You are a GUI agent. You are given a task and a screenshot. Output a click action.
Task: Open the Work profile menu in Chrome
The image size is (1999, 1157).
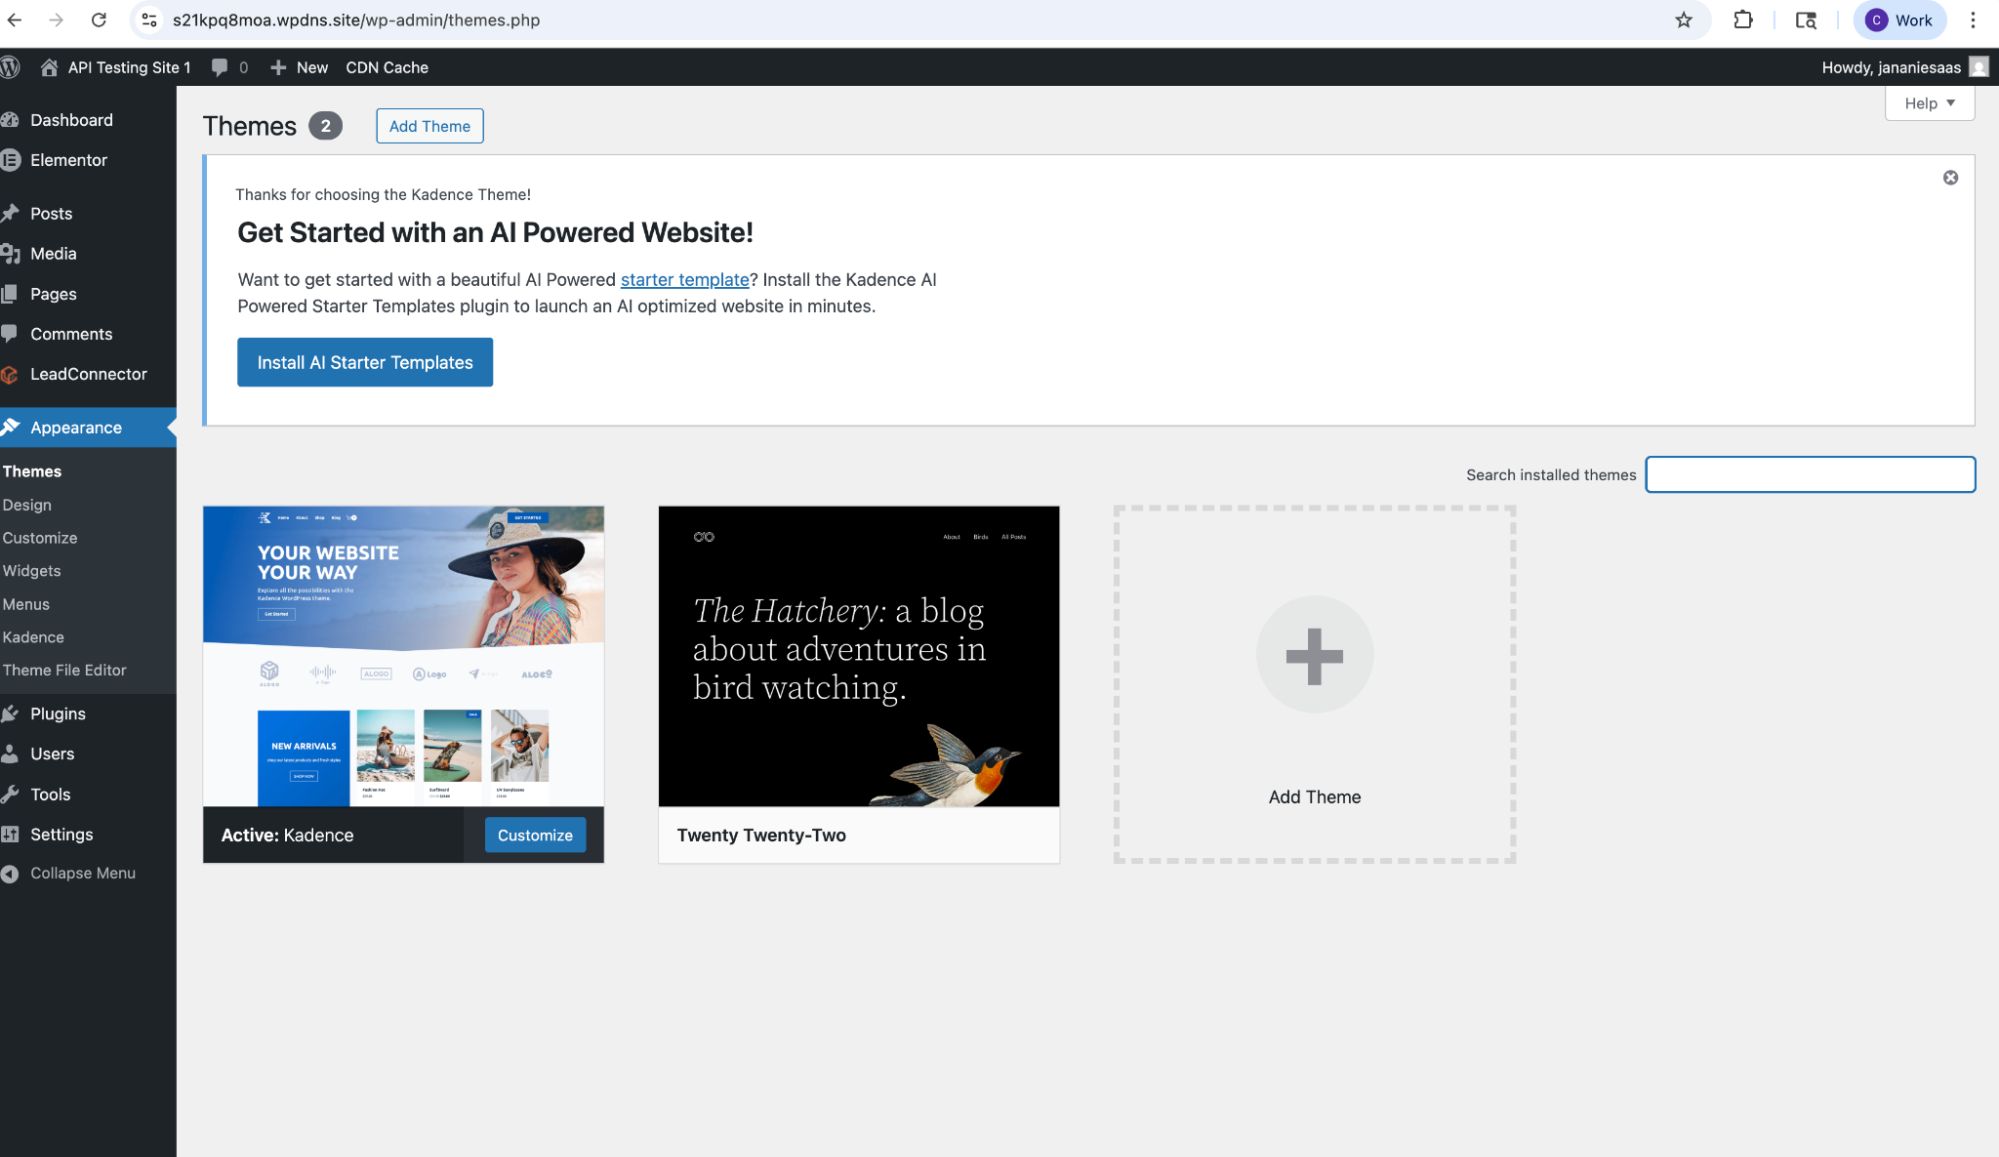point(1899,20)
